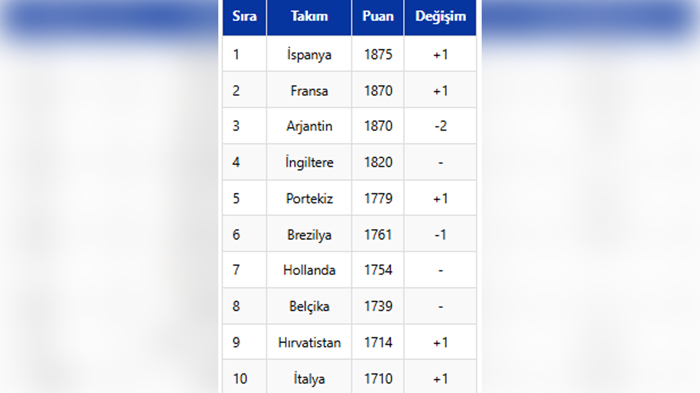Viewport: 700px width, 393px height.
Task: Select the Portekiz team cell
Action: pos(309,198)
